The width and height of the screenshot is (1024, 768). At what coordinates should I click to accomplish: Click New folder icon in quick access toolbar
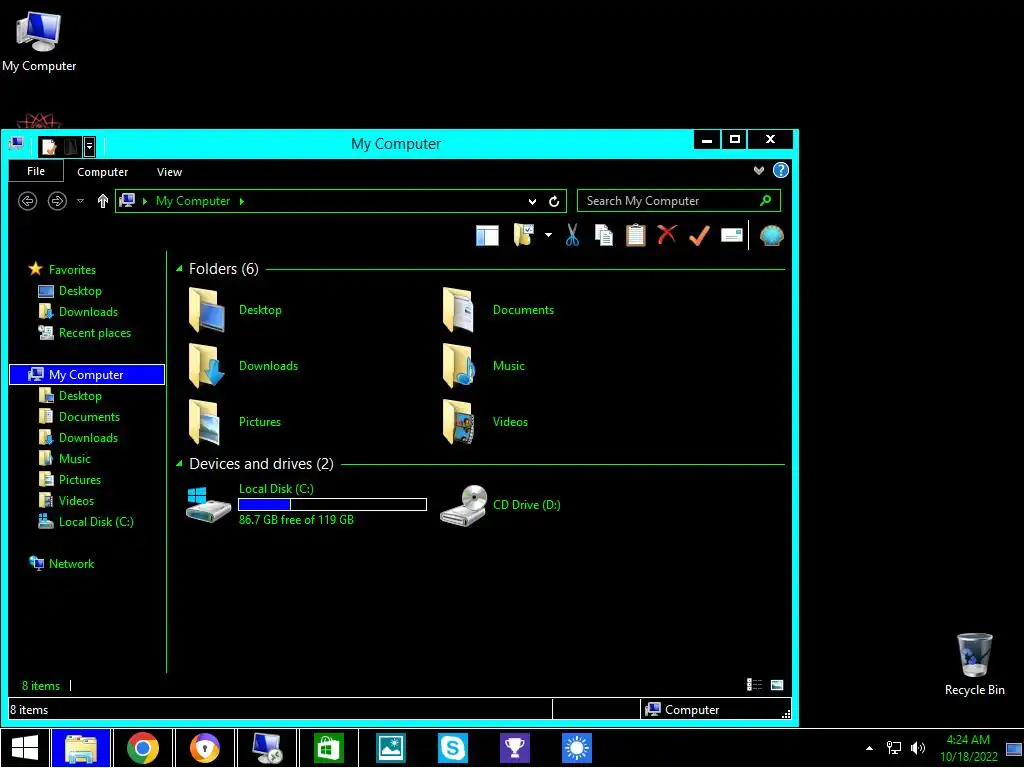pos(71,146)
